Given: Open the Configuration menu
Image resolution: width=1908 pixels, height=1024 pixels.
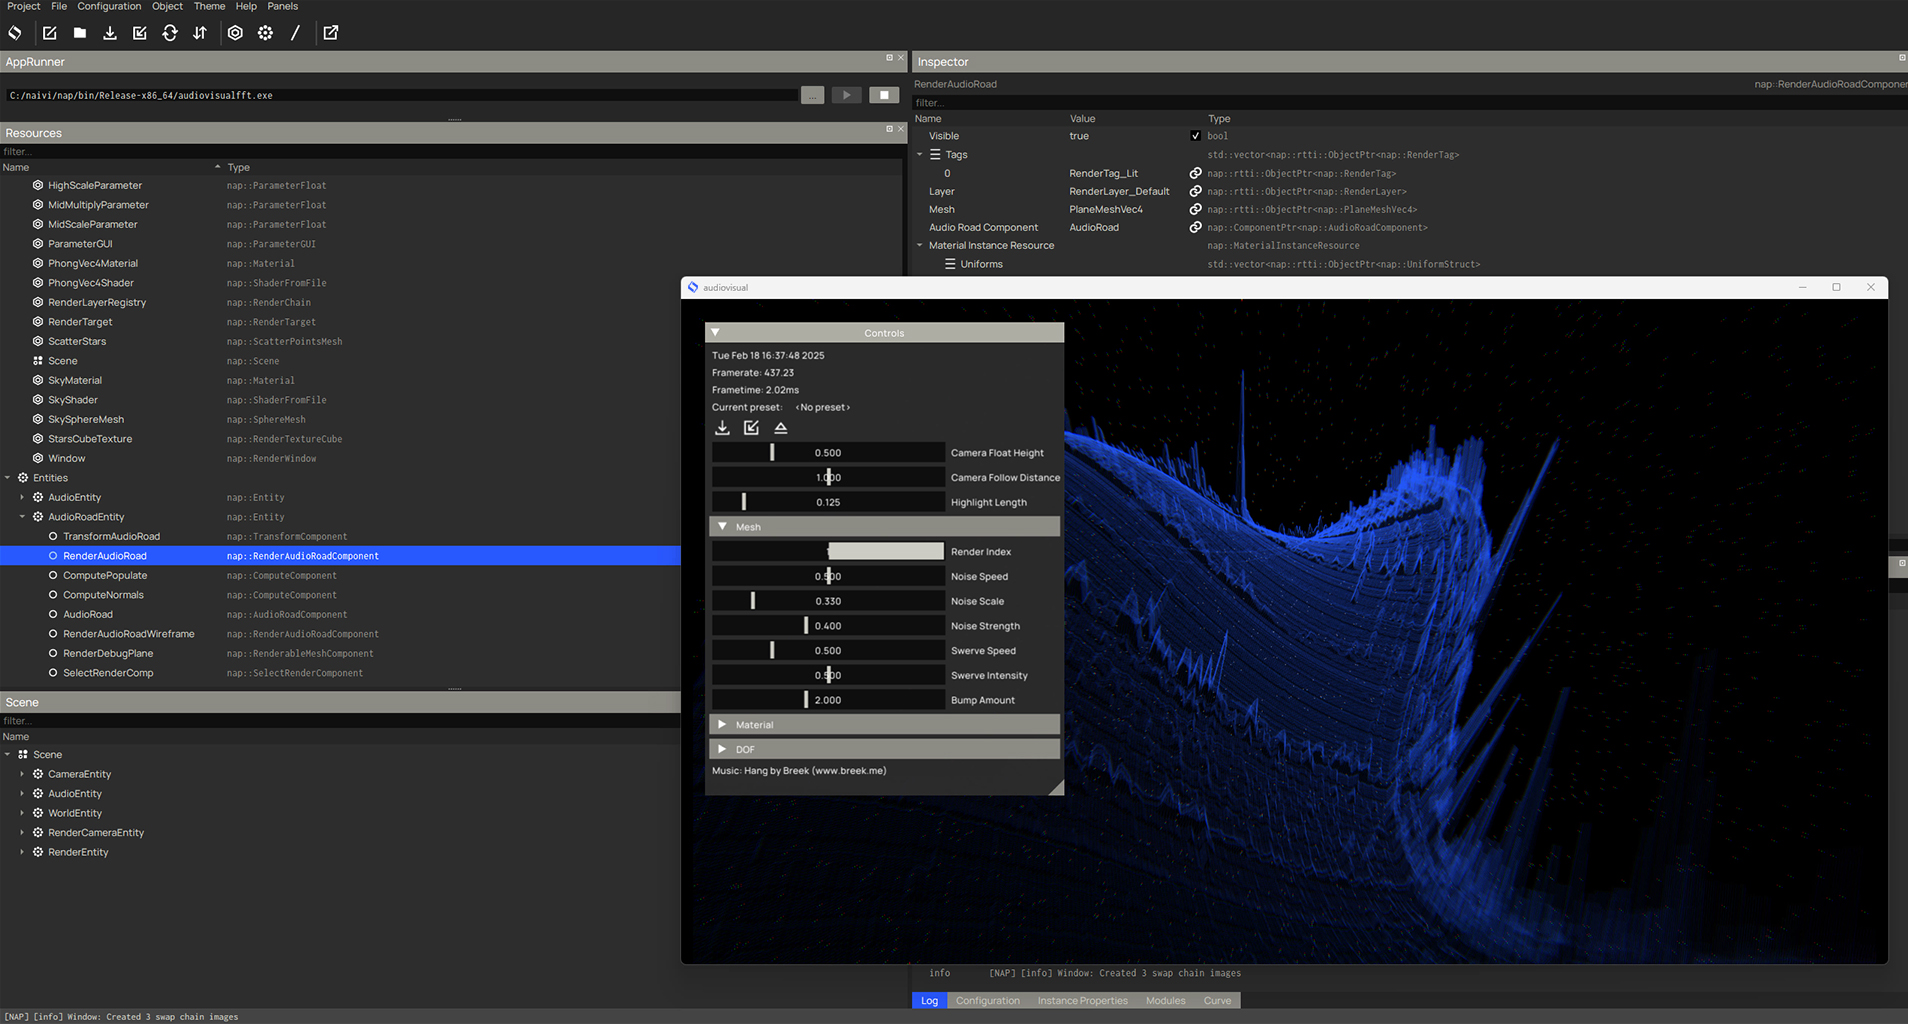Looking at the screenshot, I should (x=110, y=6).
